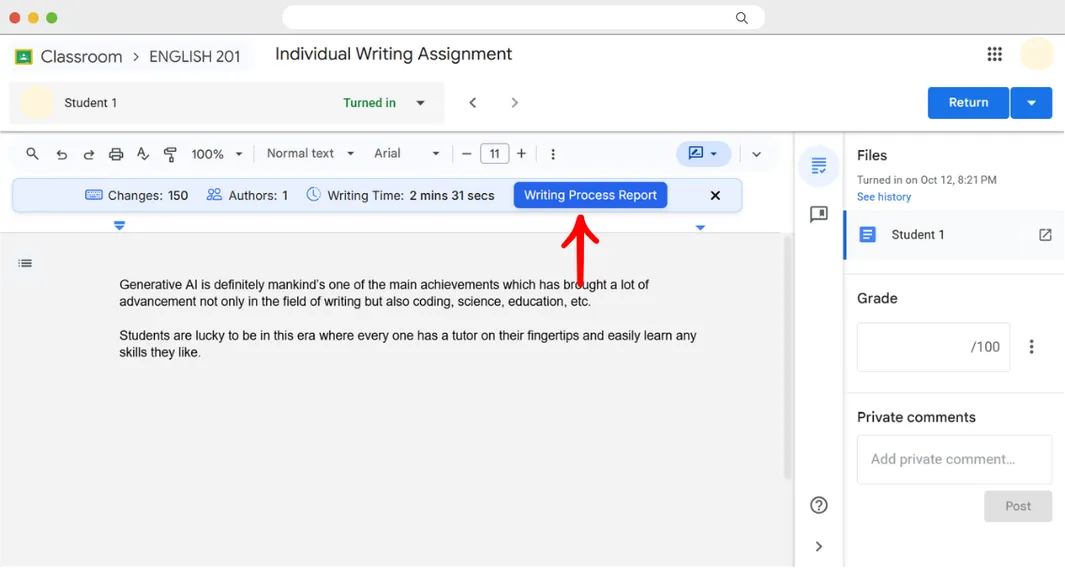Click the grade input field
Viewport: 1065px width, 568px height.
click(x=933, y=347)
